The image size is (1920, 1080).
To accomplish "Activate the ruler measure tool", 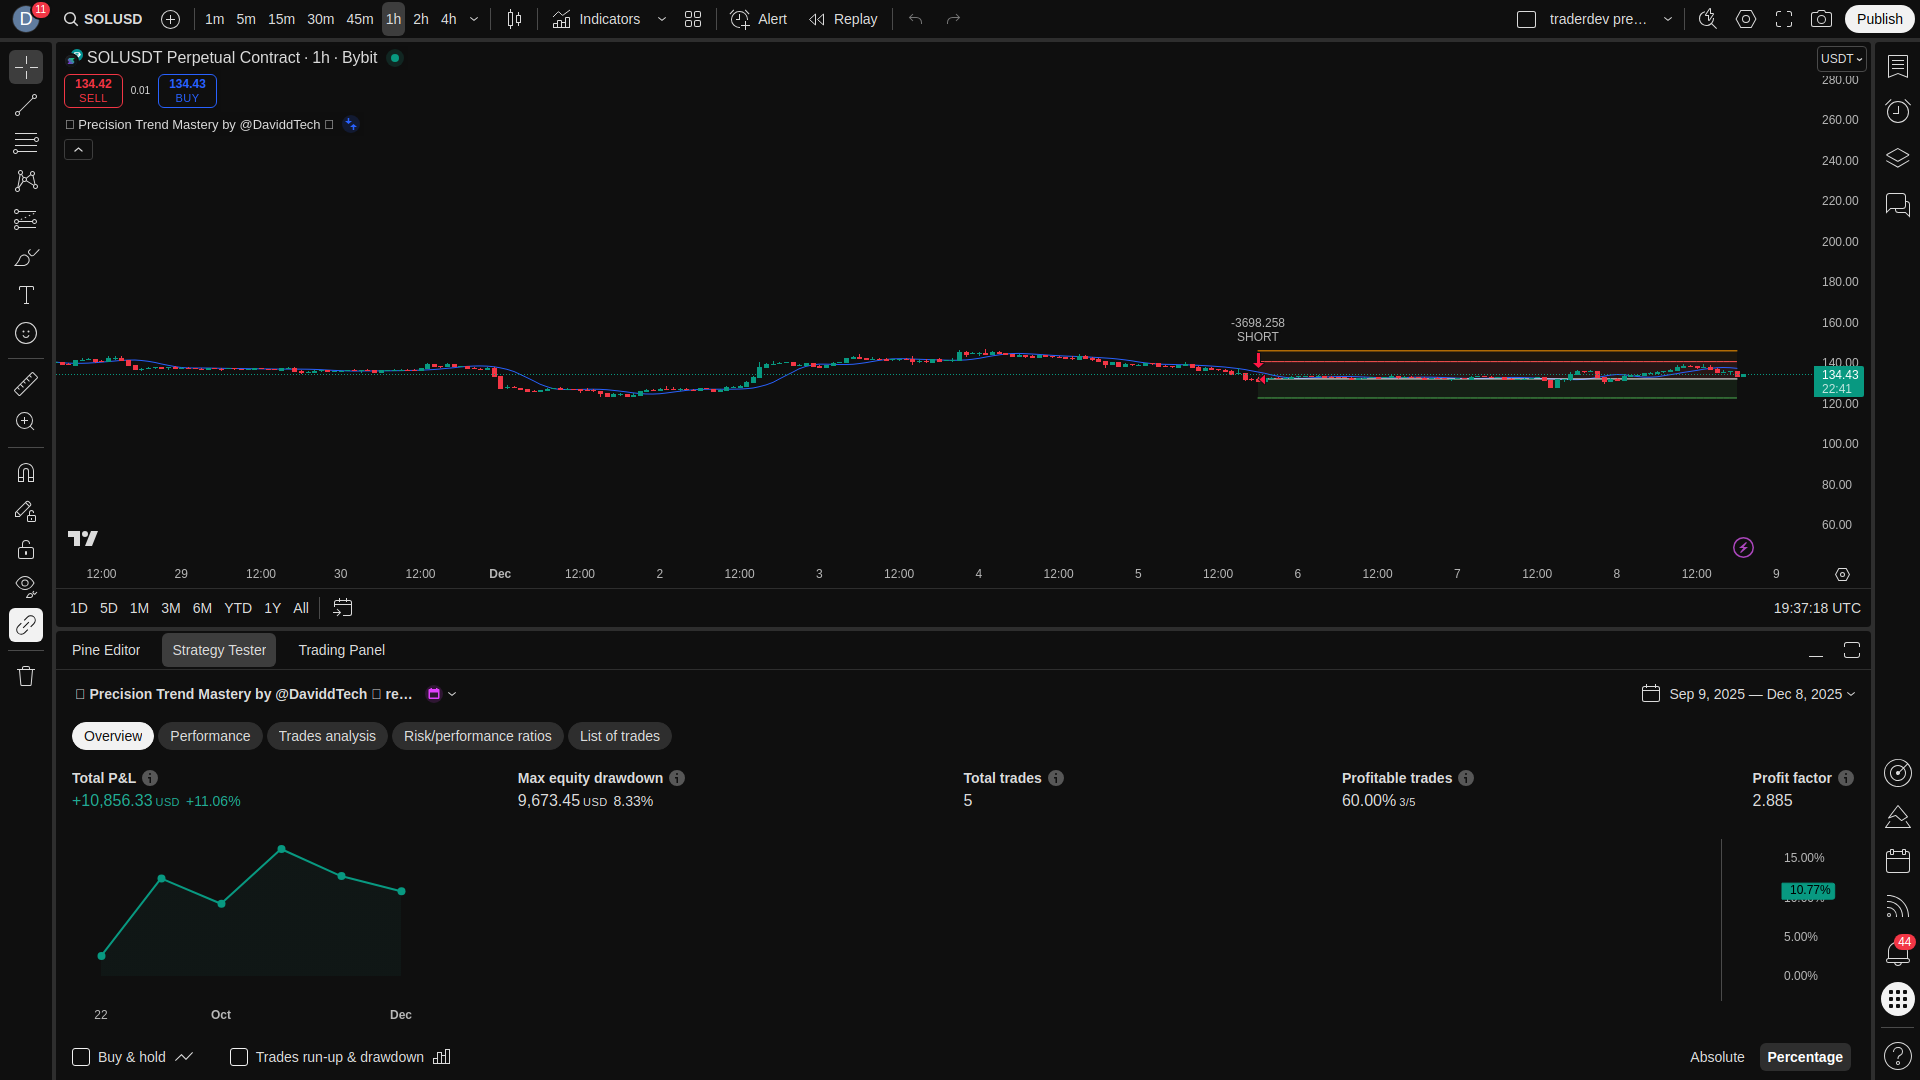I will point(26,383).
